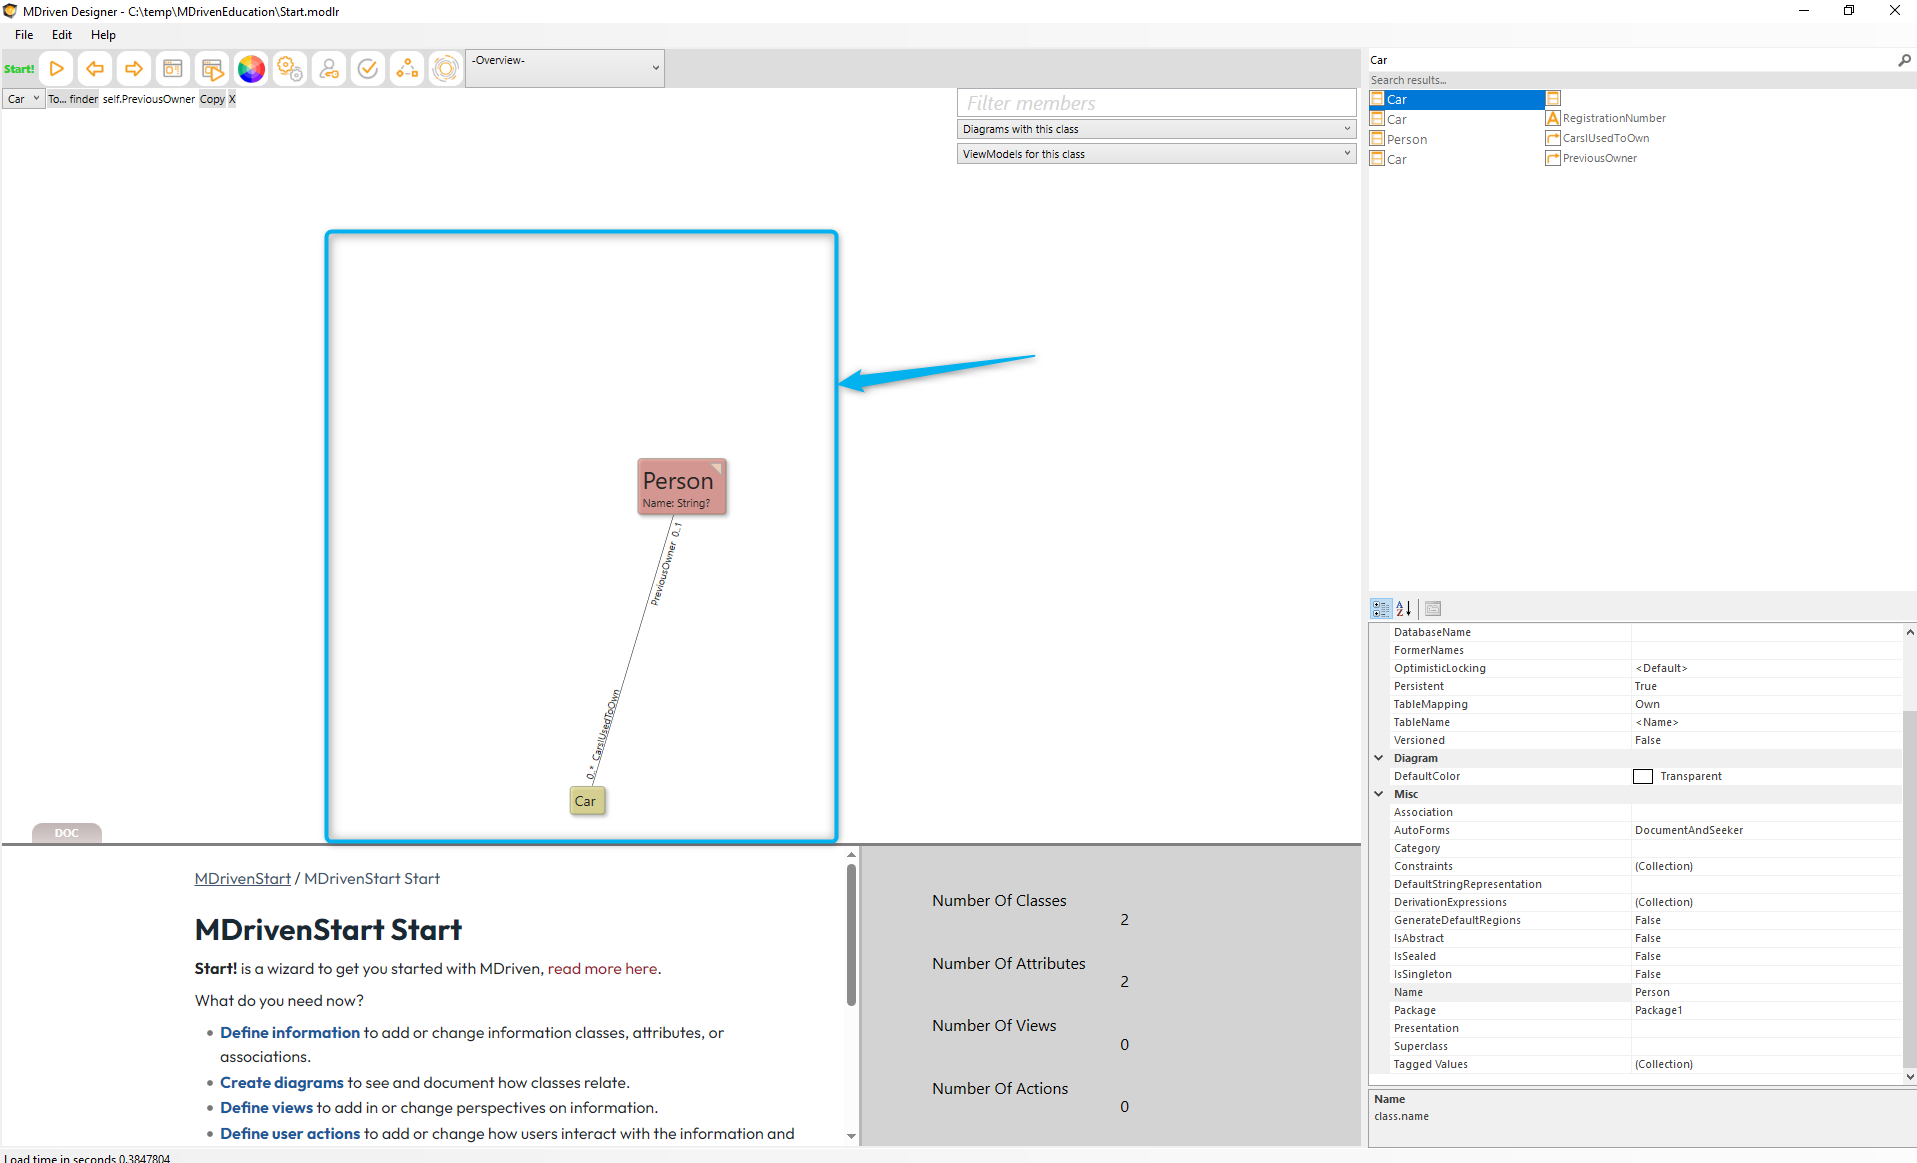Click the orange play arrow toolbar icon
Viewport: 1917px width, 1163px height.
(x=57, y=69)
